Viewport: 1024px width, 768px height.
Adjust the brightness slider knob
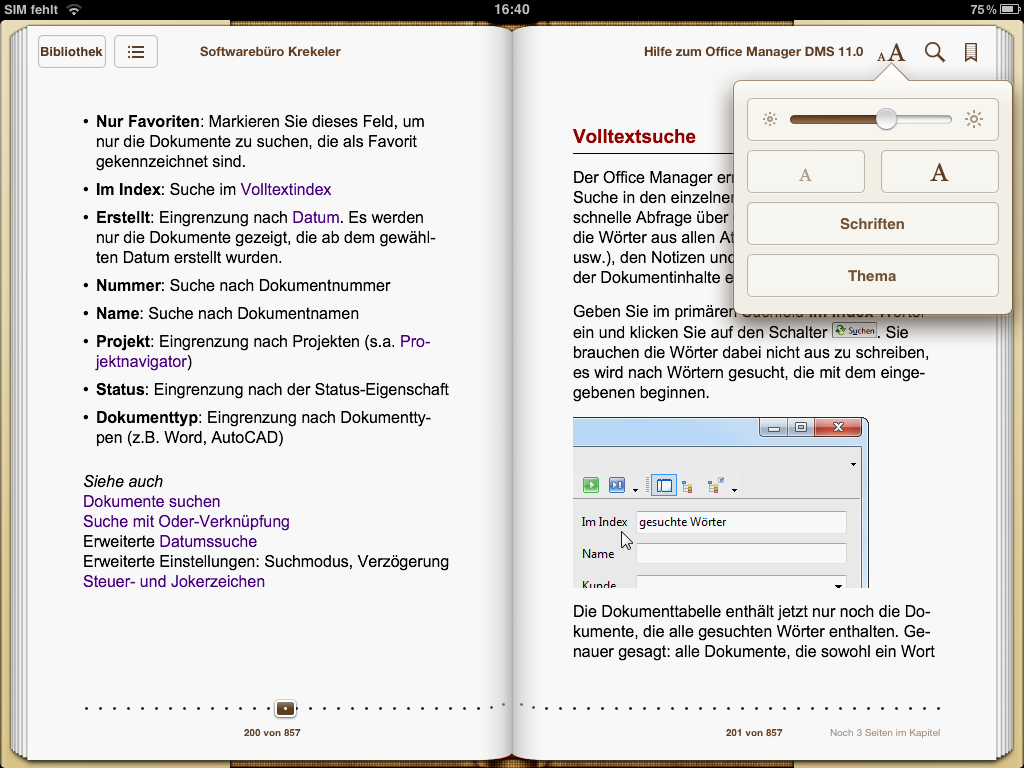pyautogui.click(x=886, y=119)
